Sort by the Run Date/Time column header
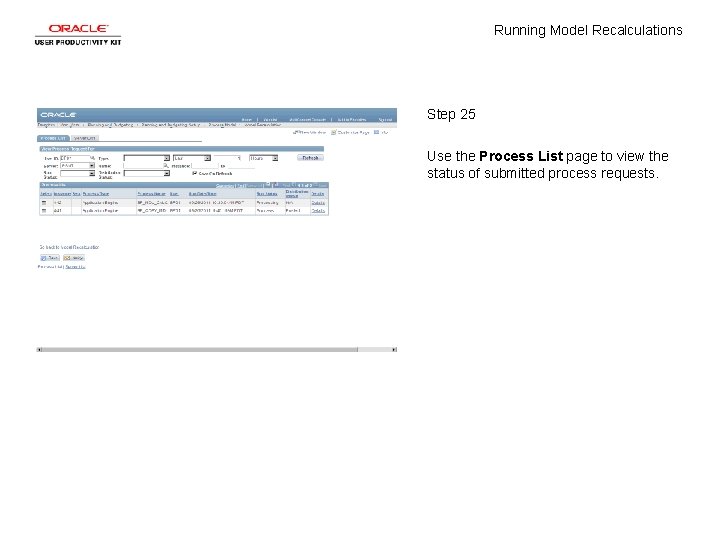 (x=202, y=194)
